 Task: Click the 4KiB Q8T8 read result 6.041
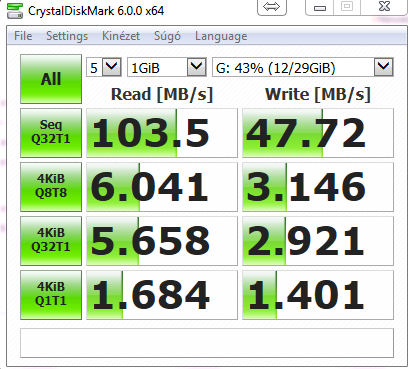[x=162, y=187]
